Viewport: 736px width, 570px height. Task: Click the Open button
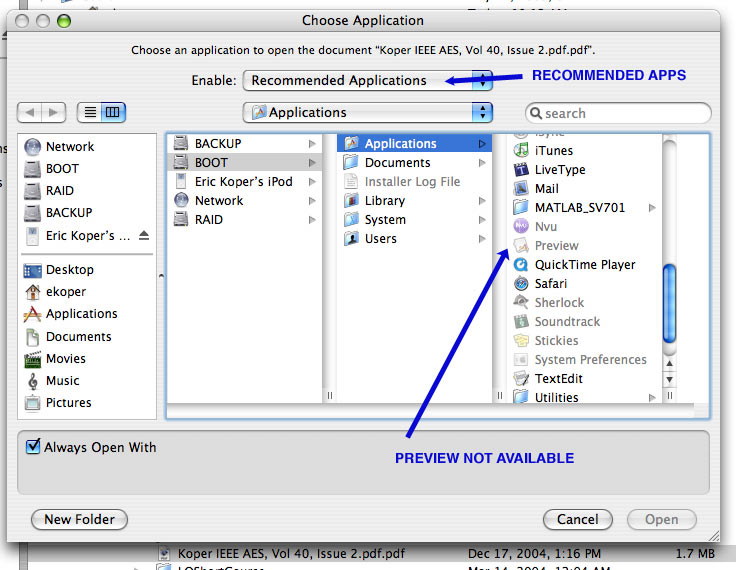click(661, 519)
